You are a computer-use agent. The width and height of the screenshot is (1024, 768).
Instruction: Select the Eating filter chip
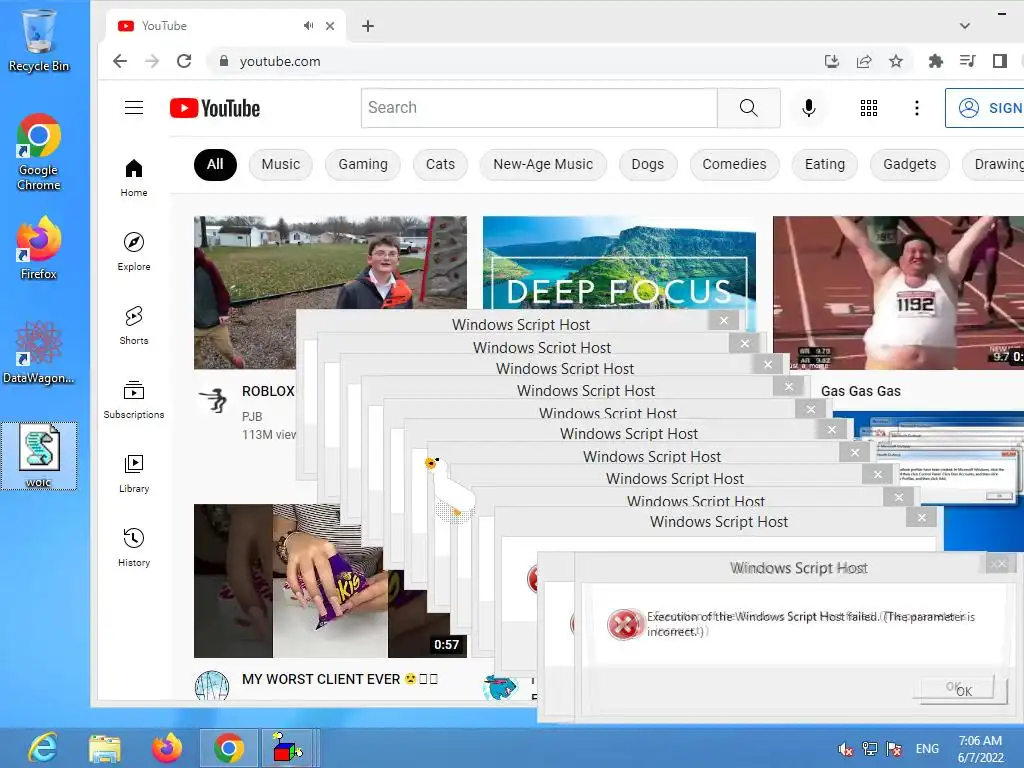coord(825,165)
